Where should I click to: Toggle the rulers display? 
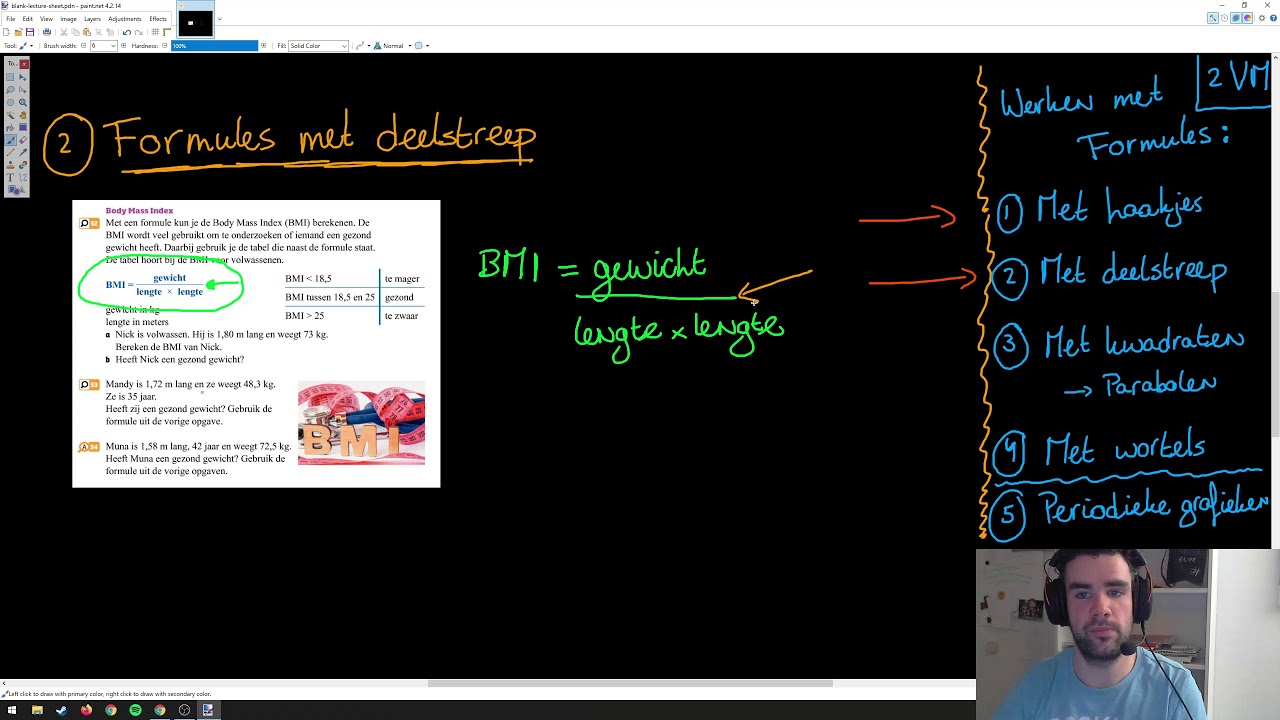167,32
